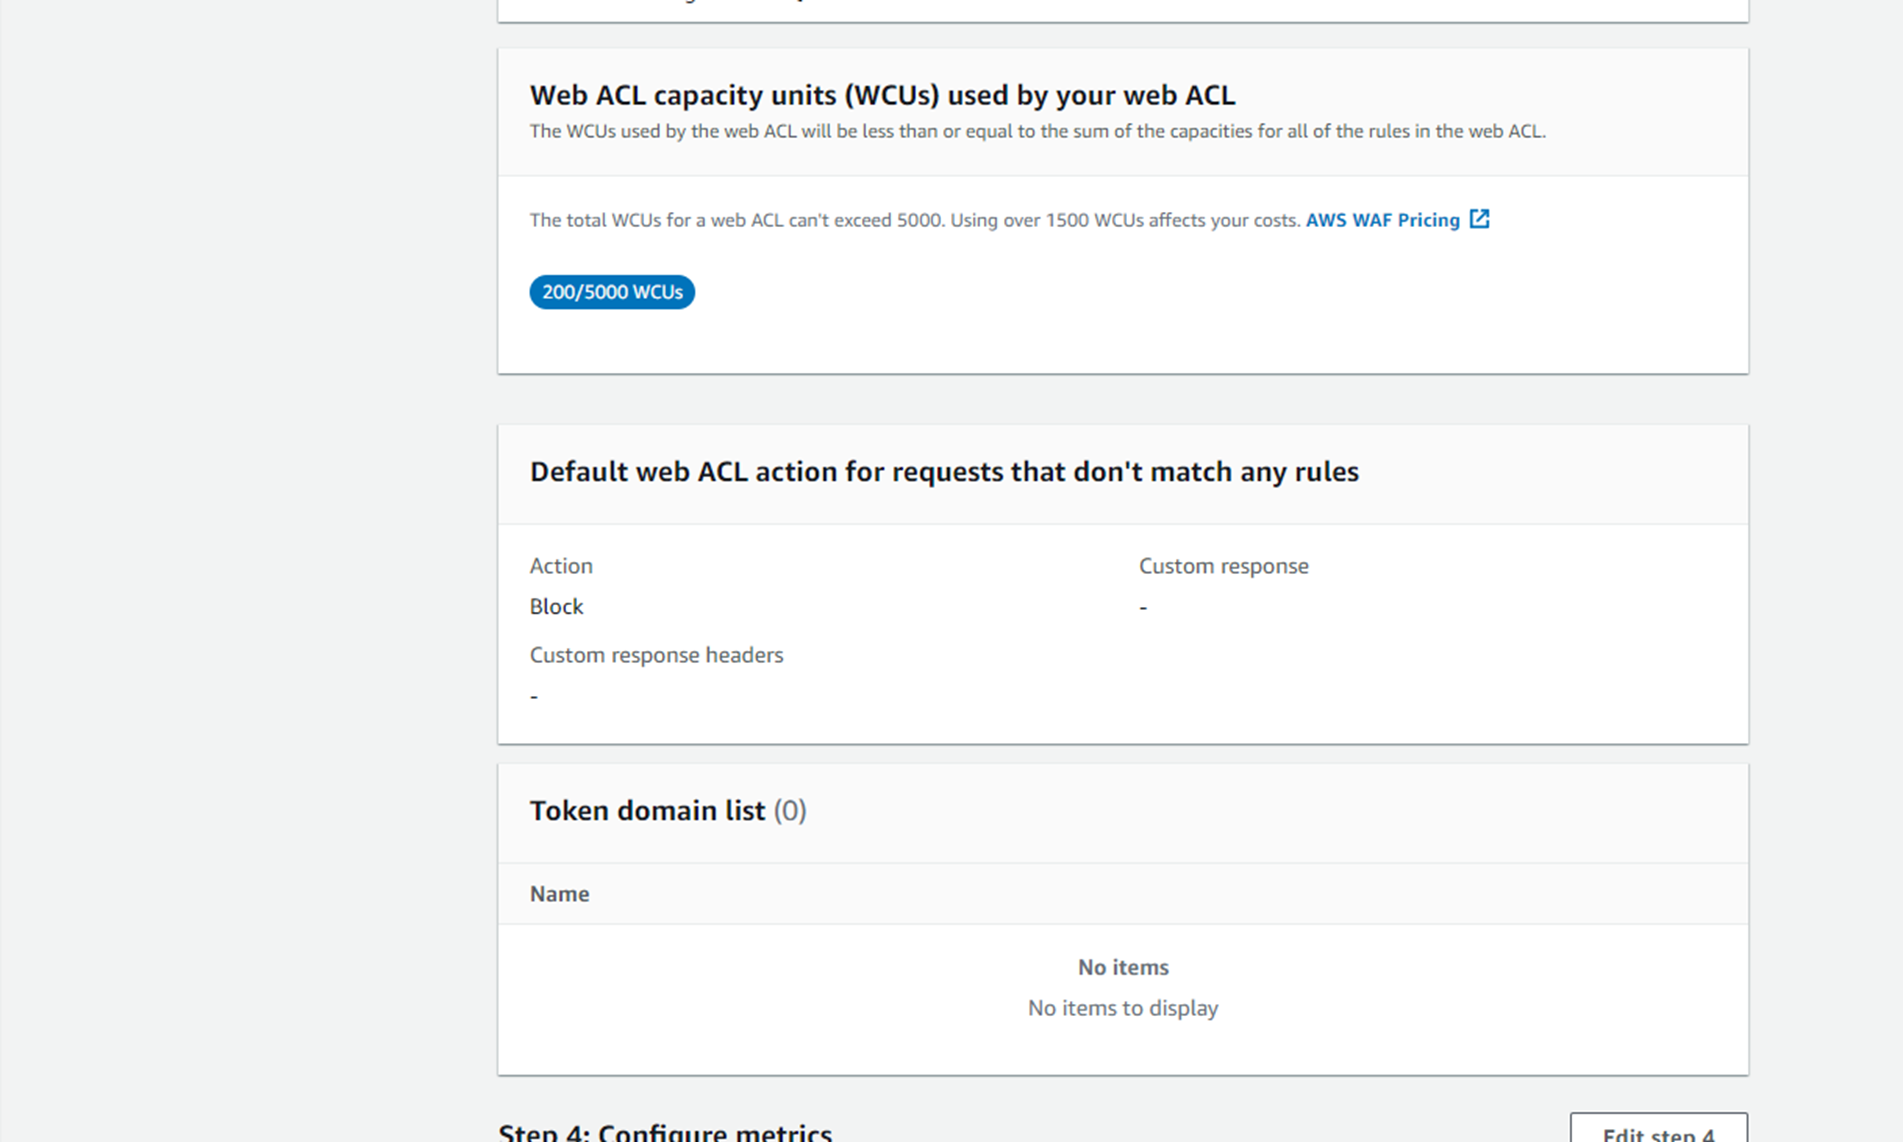The height and width of the screenshot is (1142, 1903).
Task: Click the 200/5000 WCUs badge
Action: (612, 292)
